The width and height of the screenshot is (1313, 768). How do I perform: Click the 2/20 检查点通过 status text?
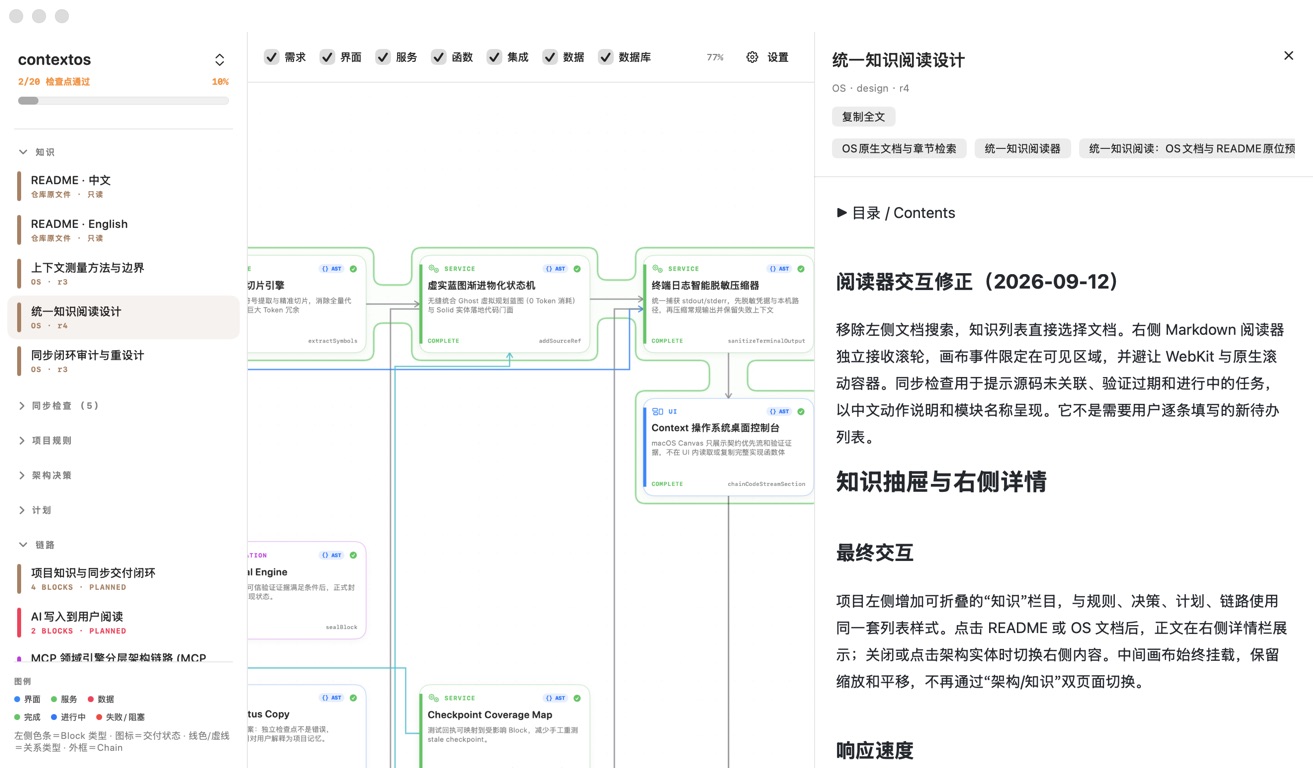pyautogui.click(x=54, y=82)
